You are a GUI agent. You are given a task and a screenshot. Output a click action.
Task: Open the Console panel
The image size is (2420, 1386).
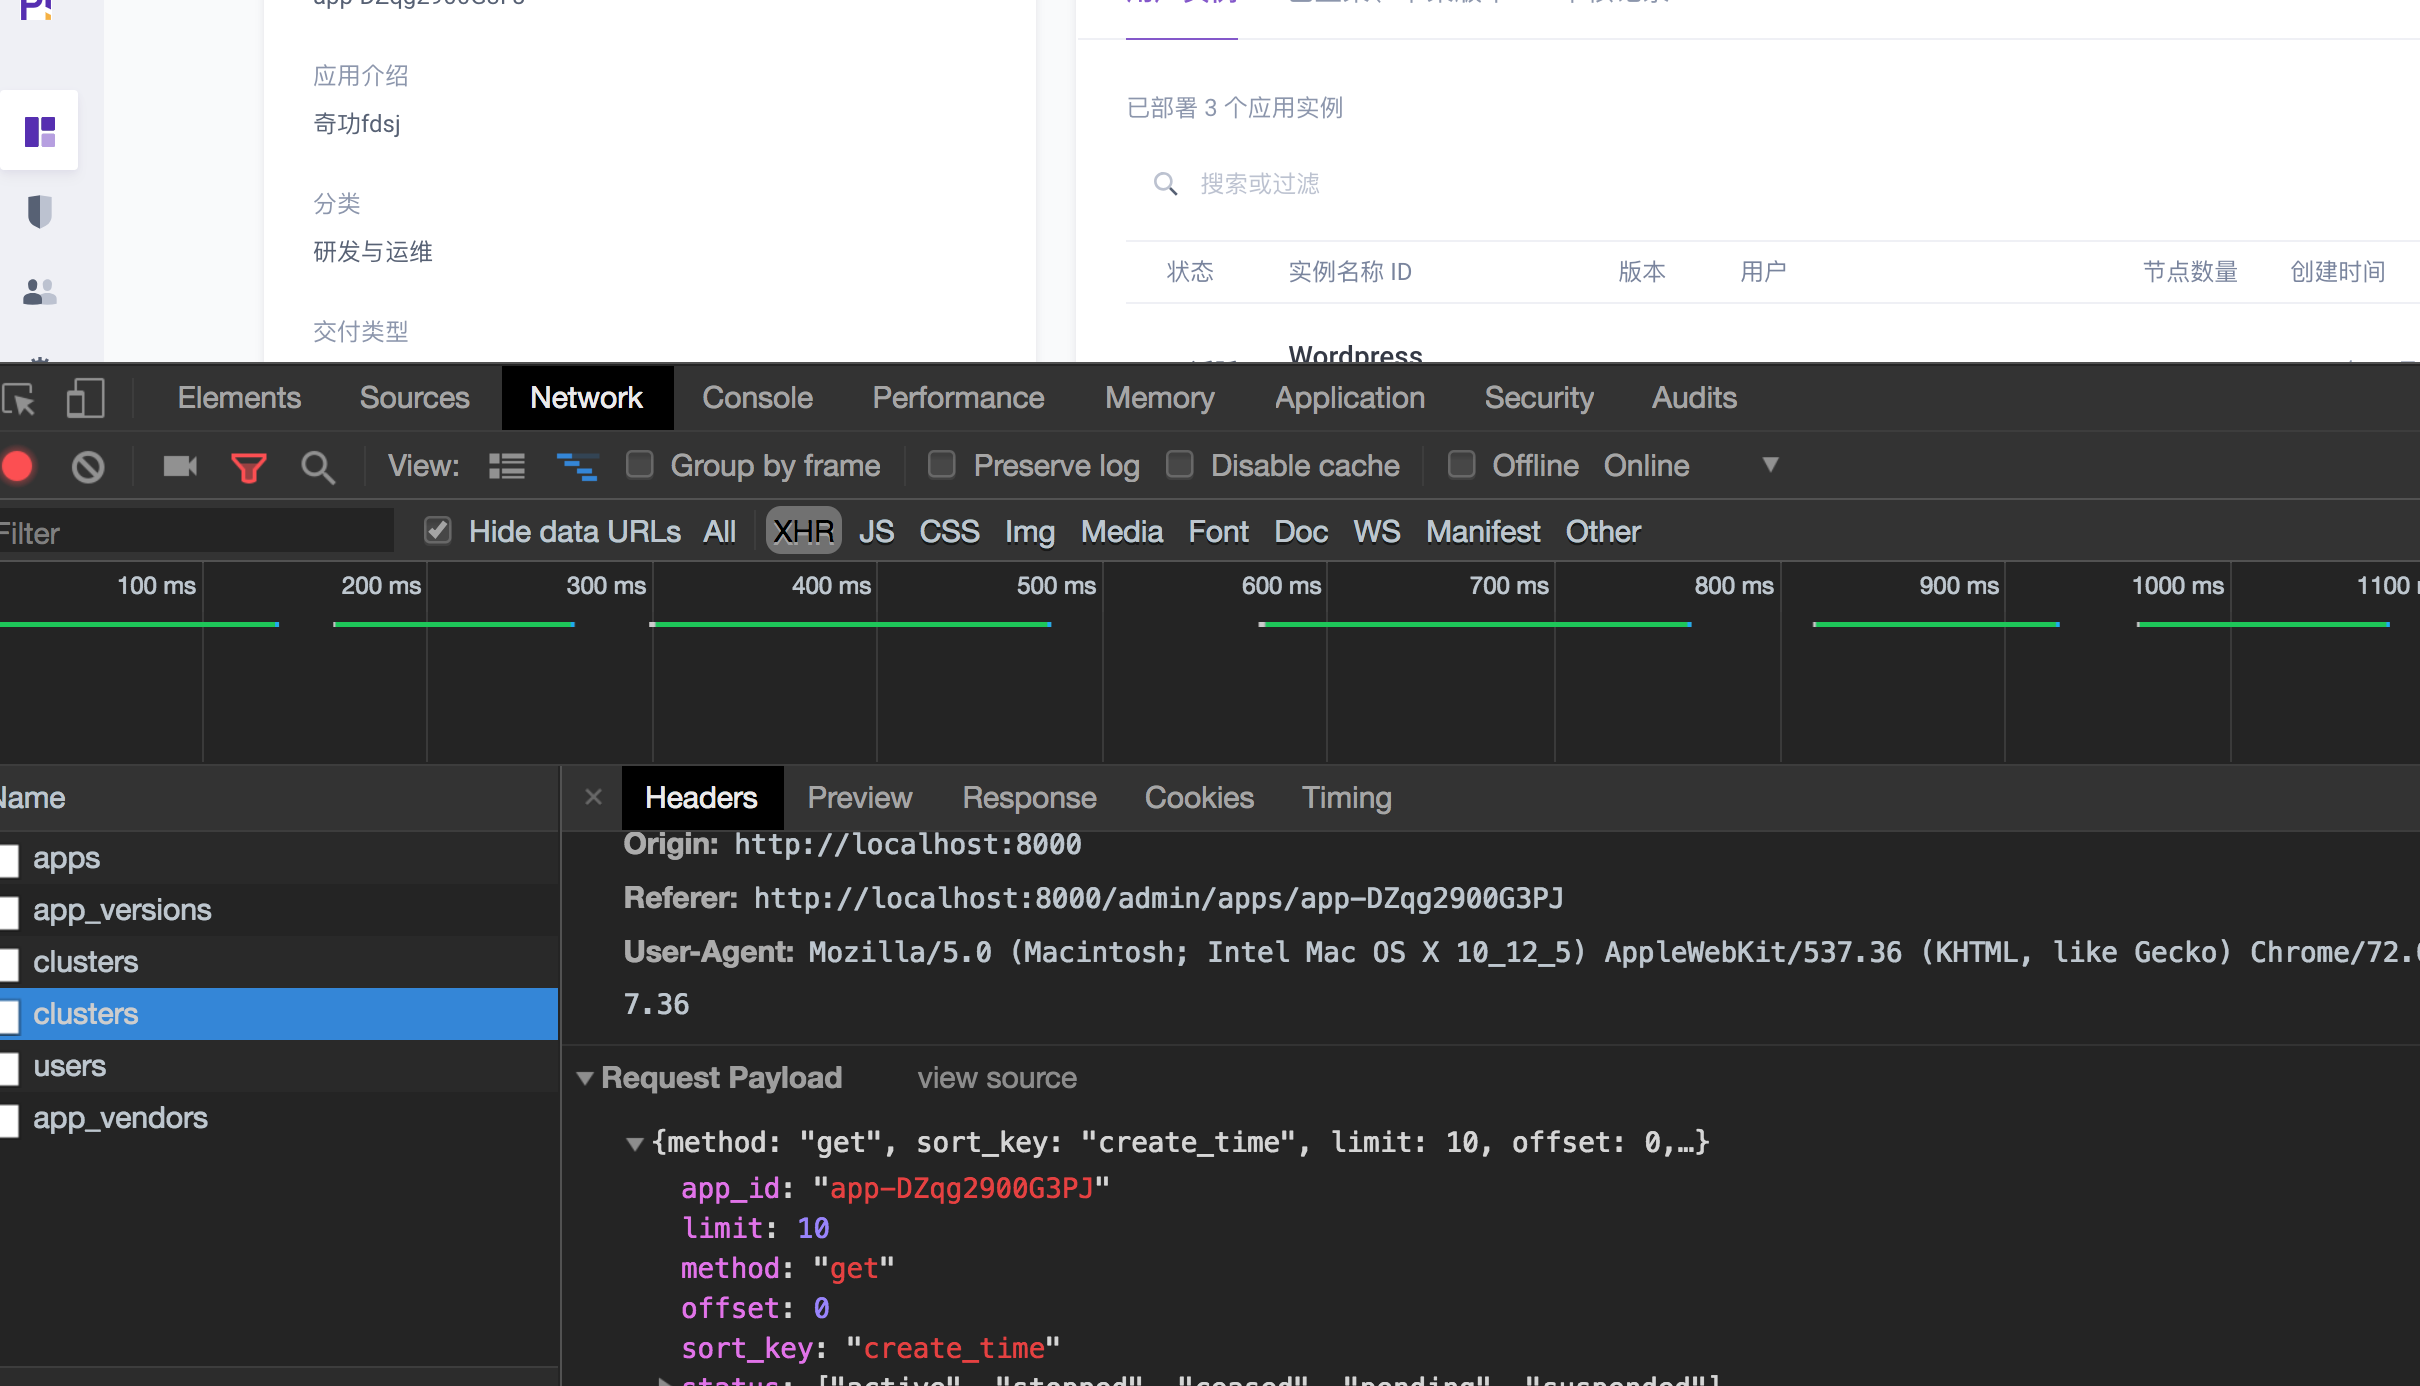(756, 397)
